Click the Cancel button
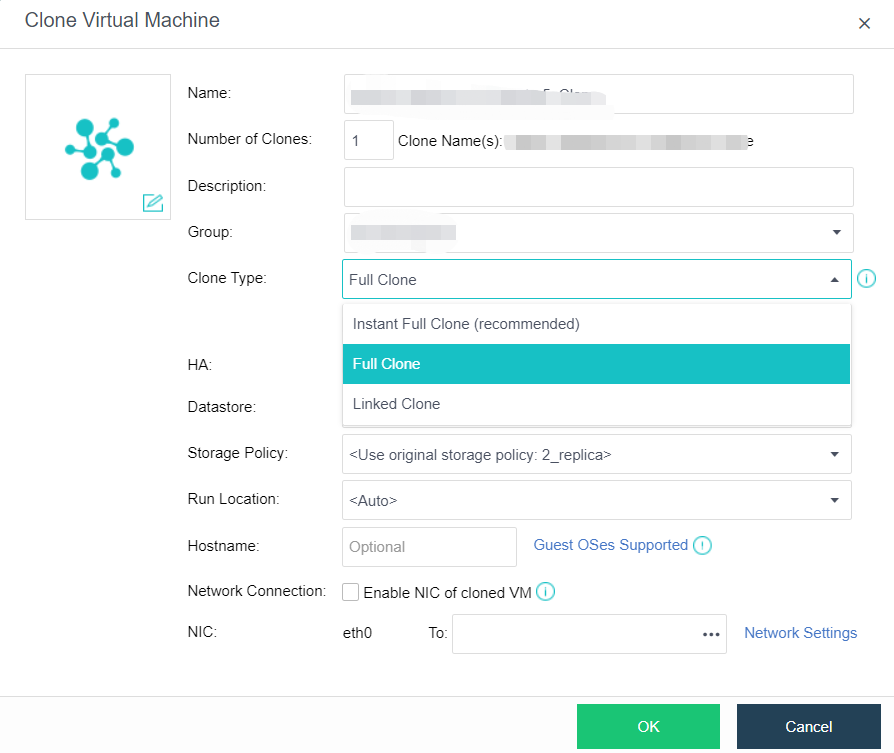The width and height of the screenshot is (894, 753). 808,727
